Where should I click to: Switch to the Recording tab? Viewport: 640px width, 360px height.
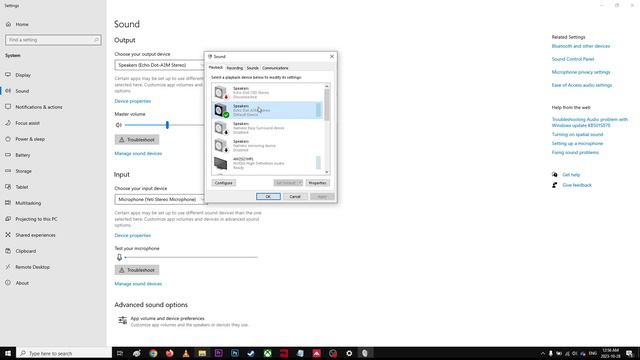235,68
